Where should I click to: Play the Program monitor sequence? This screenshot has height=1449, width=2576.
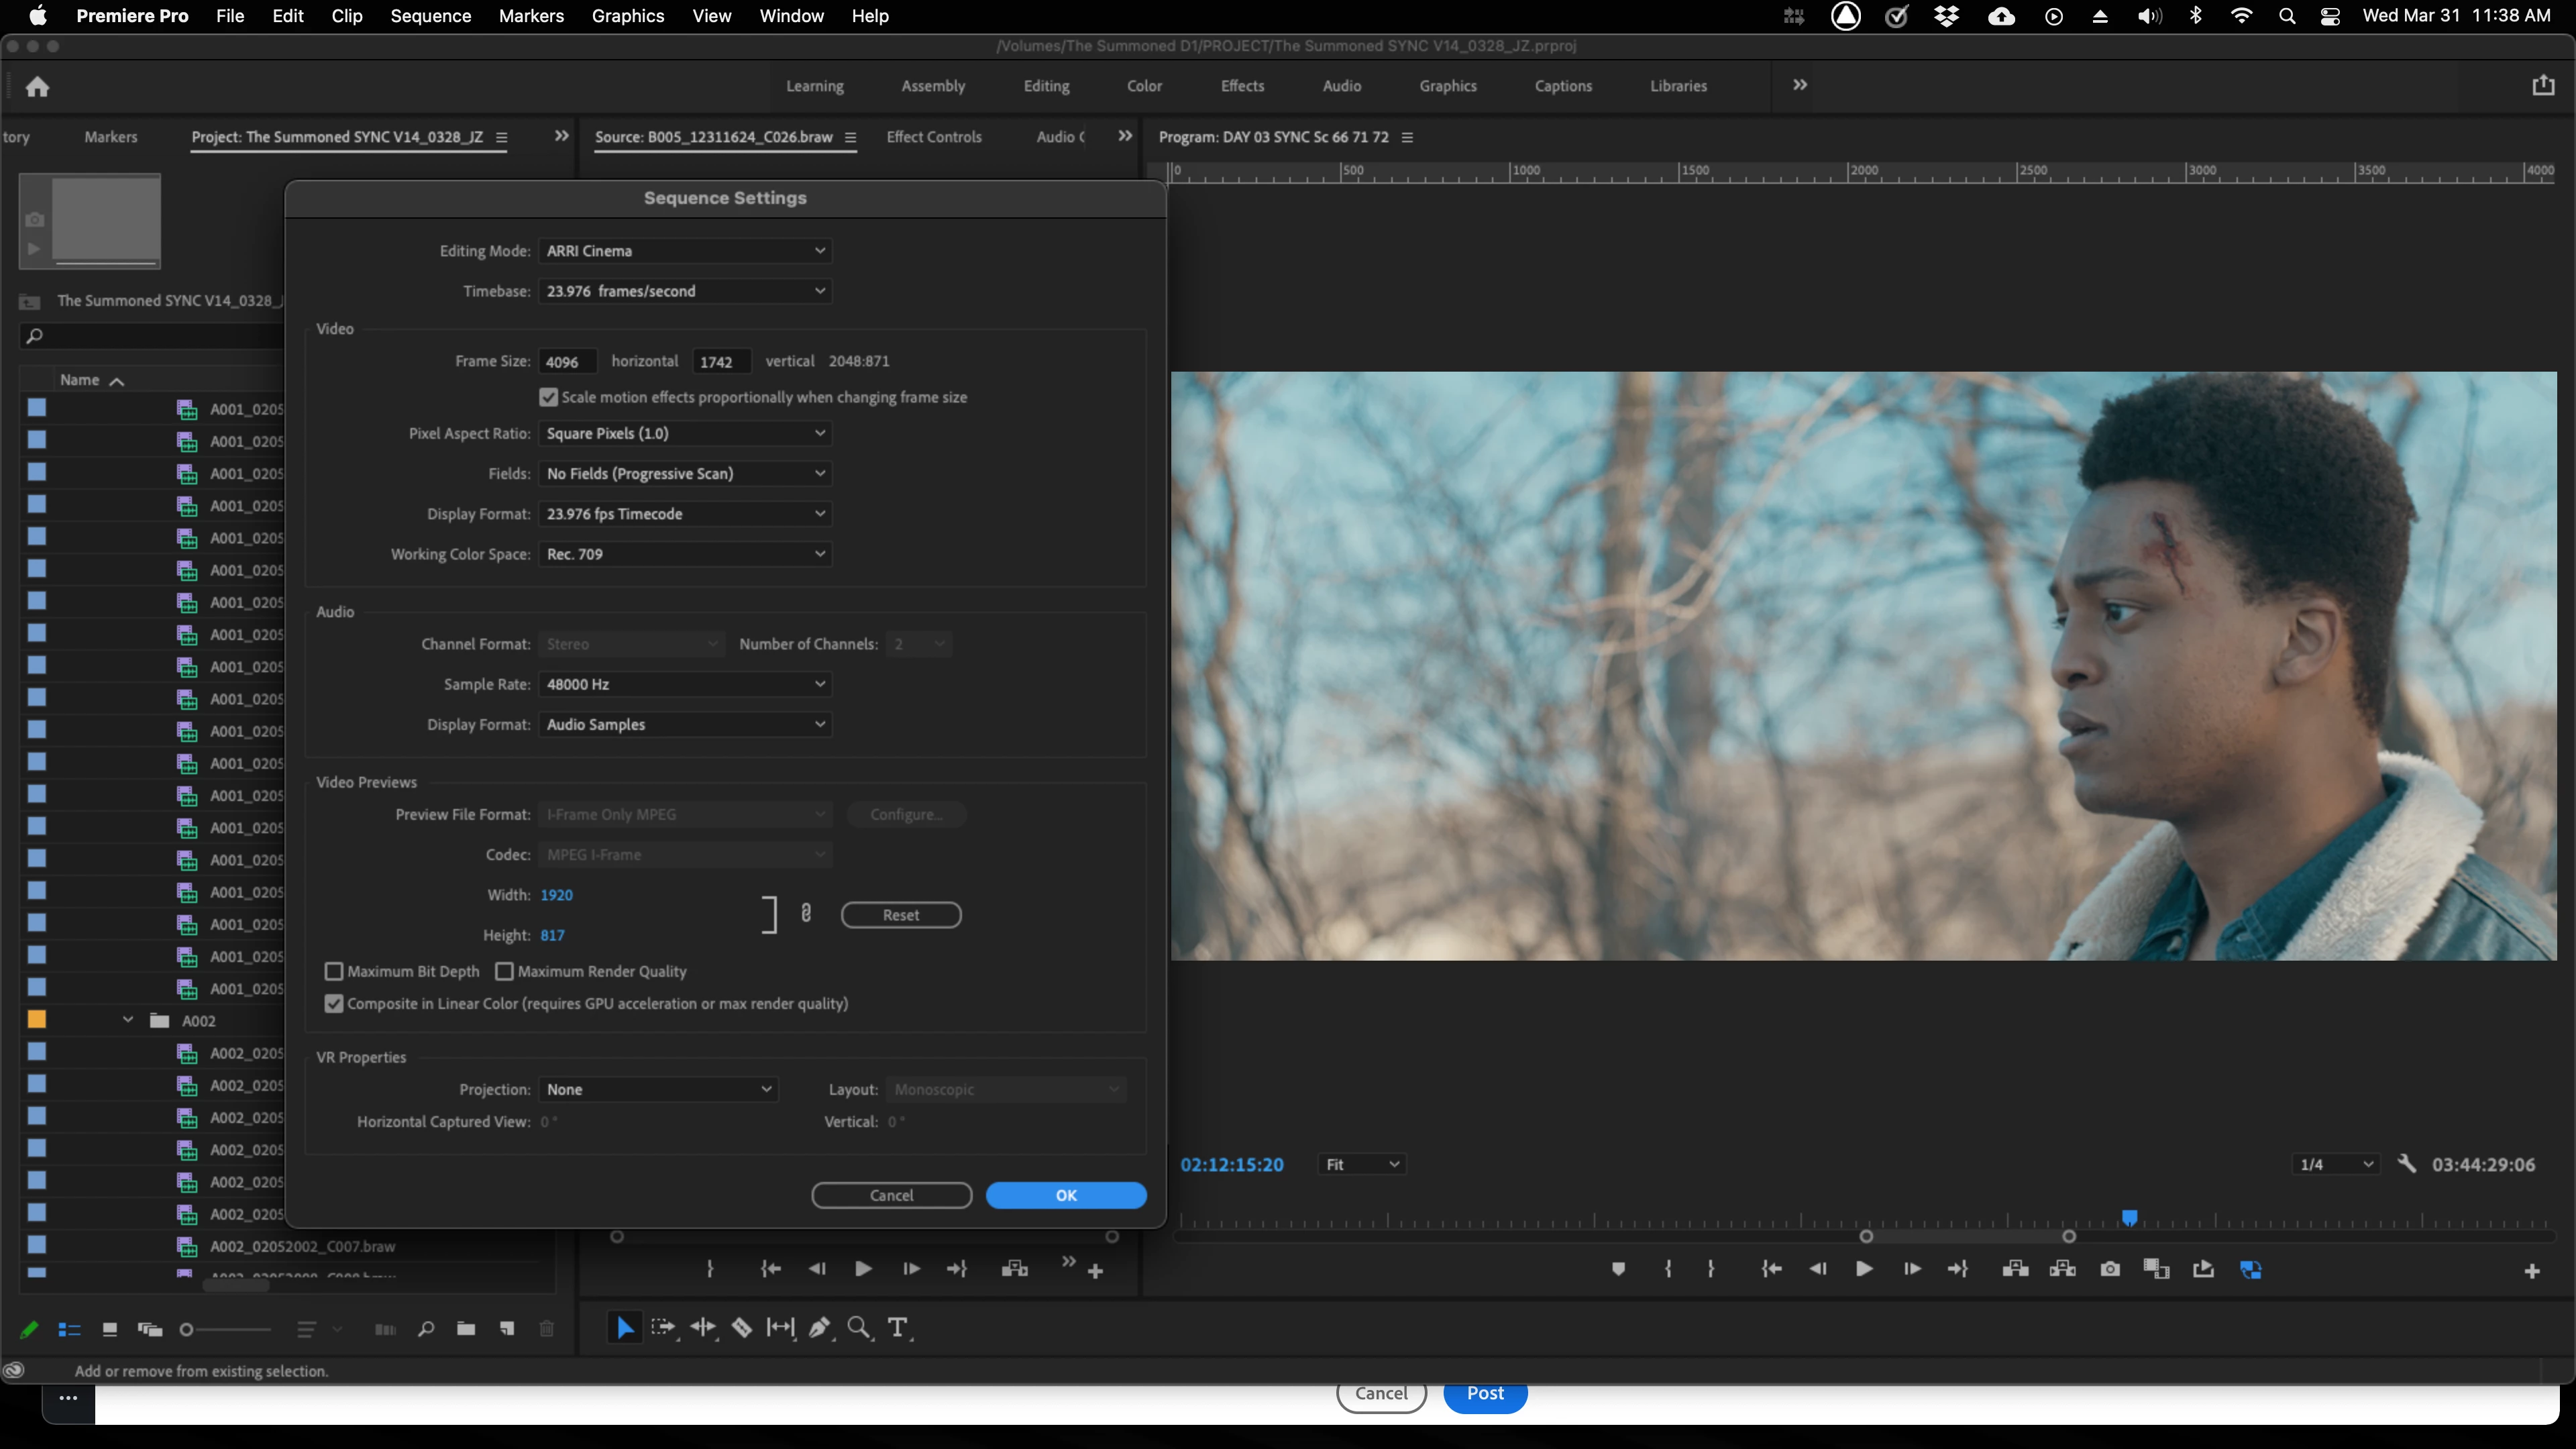pos(1864,1269)
